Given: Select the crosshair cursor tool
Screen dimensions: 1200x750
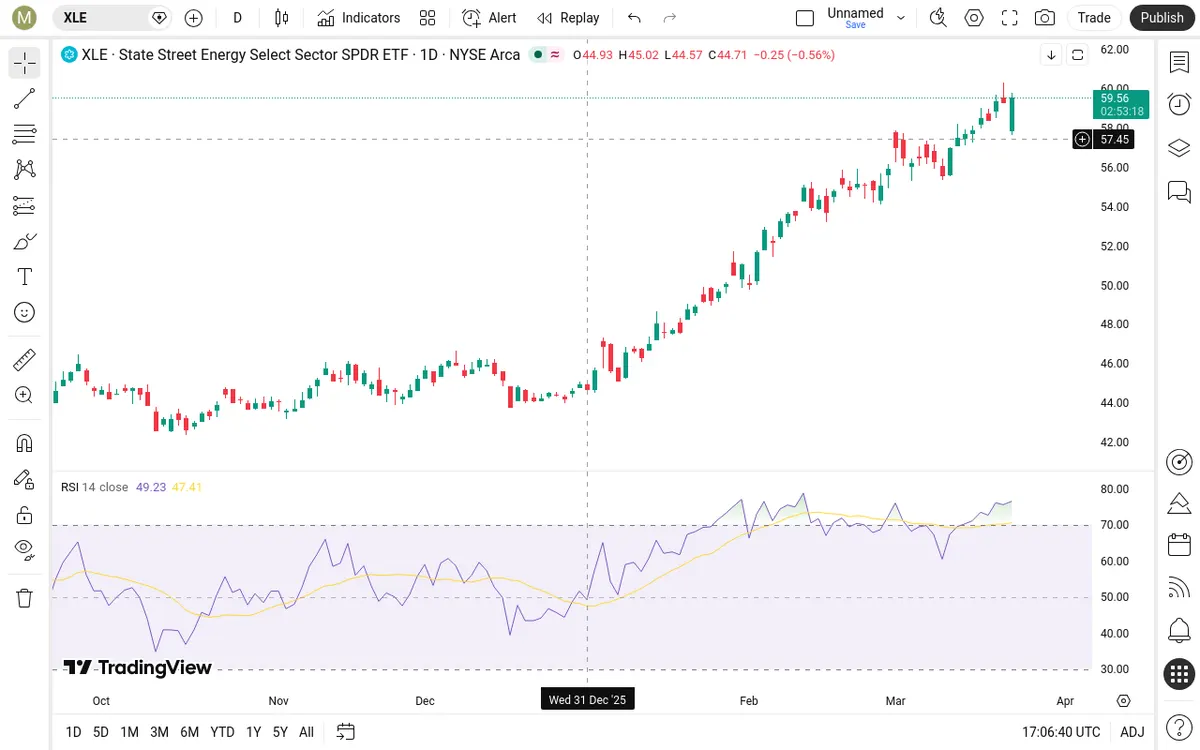Looking at the screenshot, I should point(25,63).
